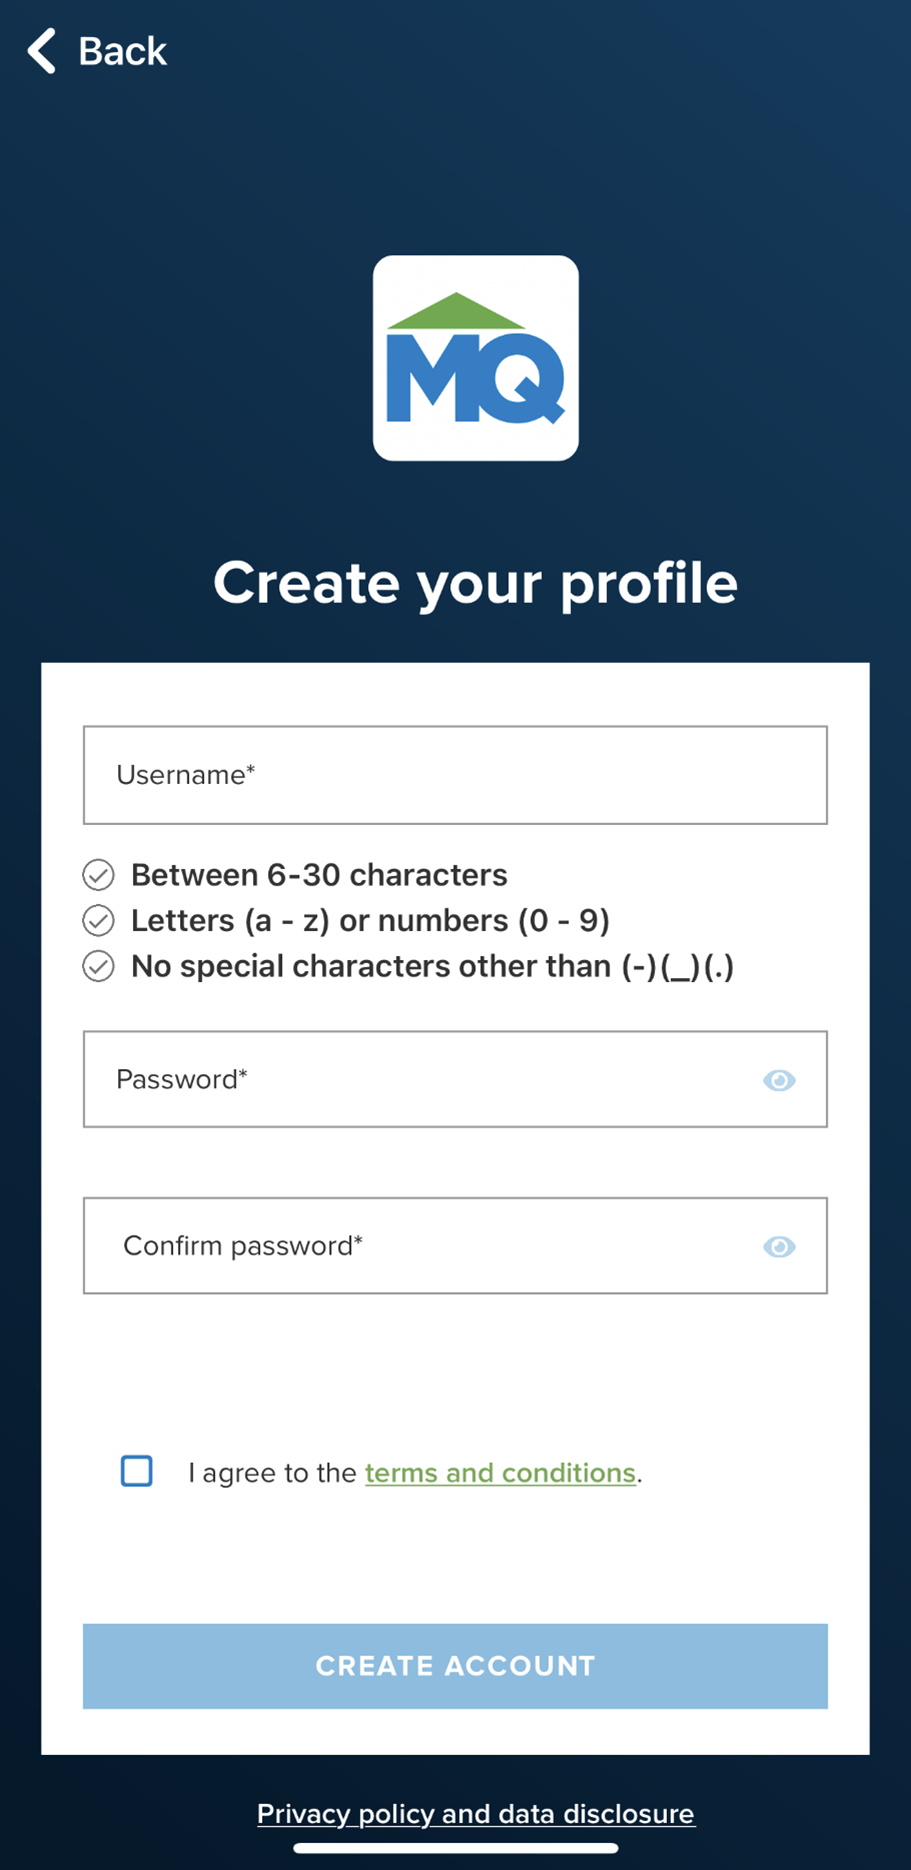Open Privacy policy and data disclosure
The width and height of the screenshot is (911, 1870).
tap(476, 1814)
